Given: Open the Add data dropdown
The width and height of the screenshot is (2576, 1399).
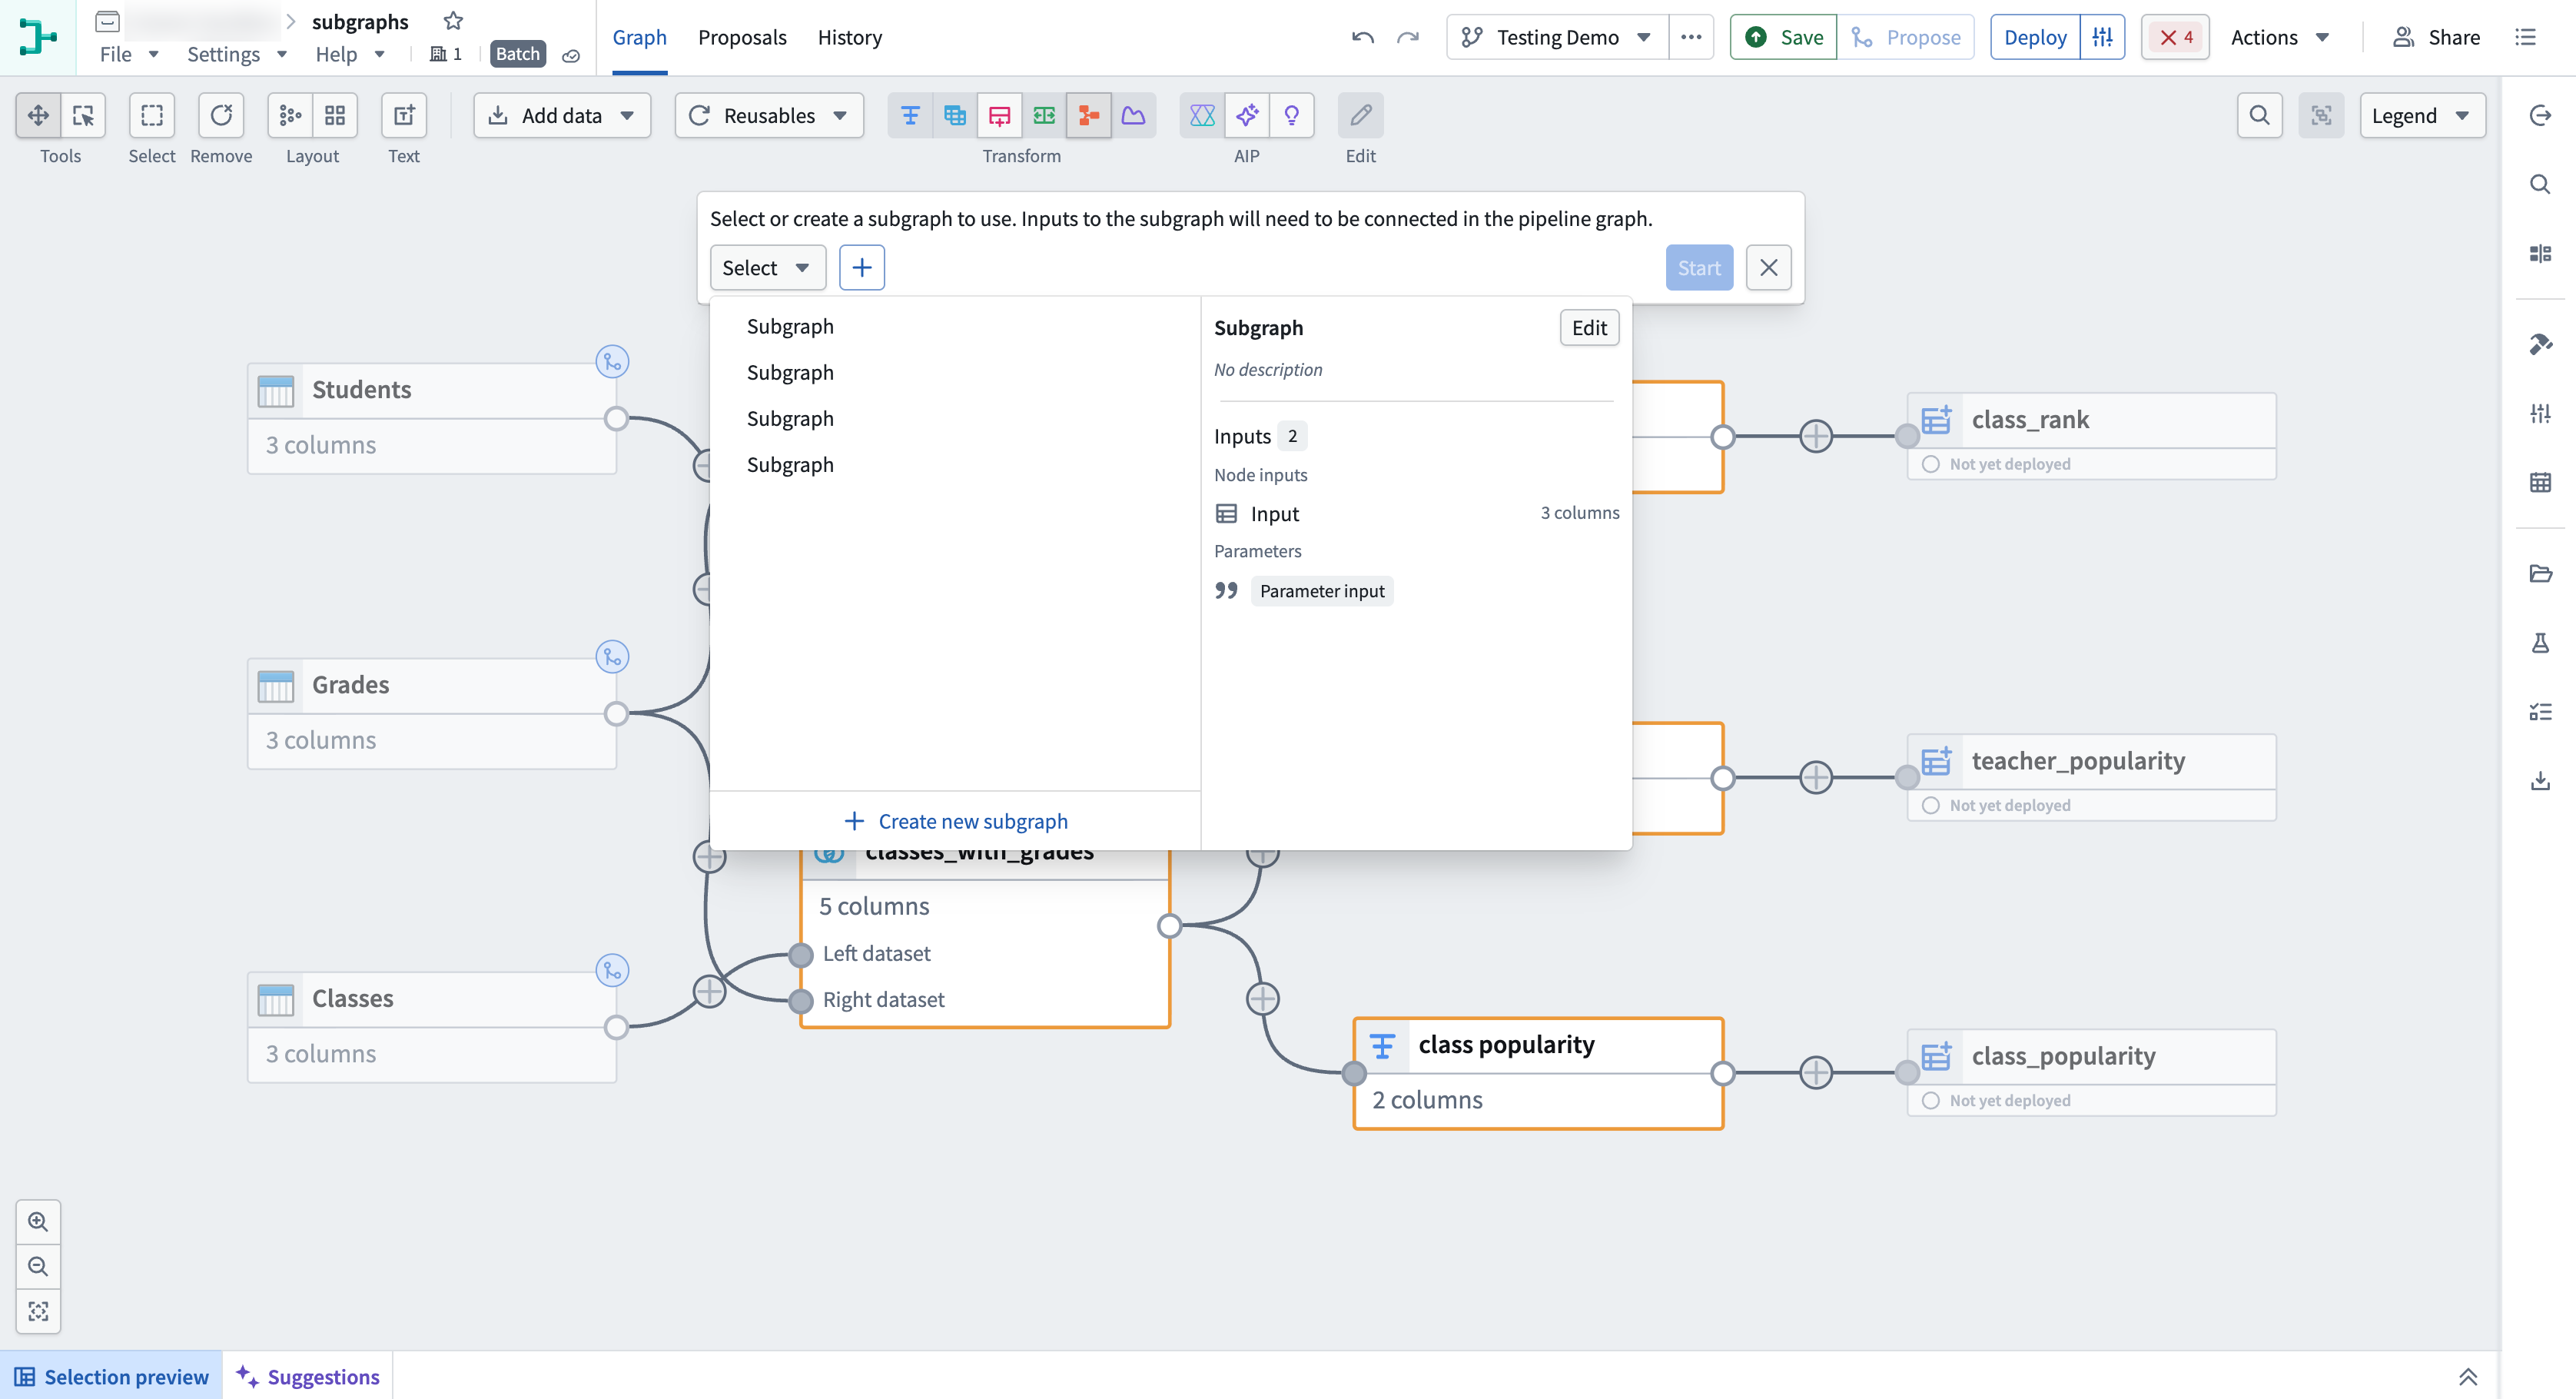Looking at the screenshot, I should click(561, 115).
